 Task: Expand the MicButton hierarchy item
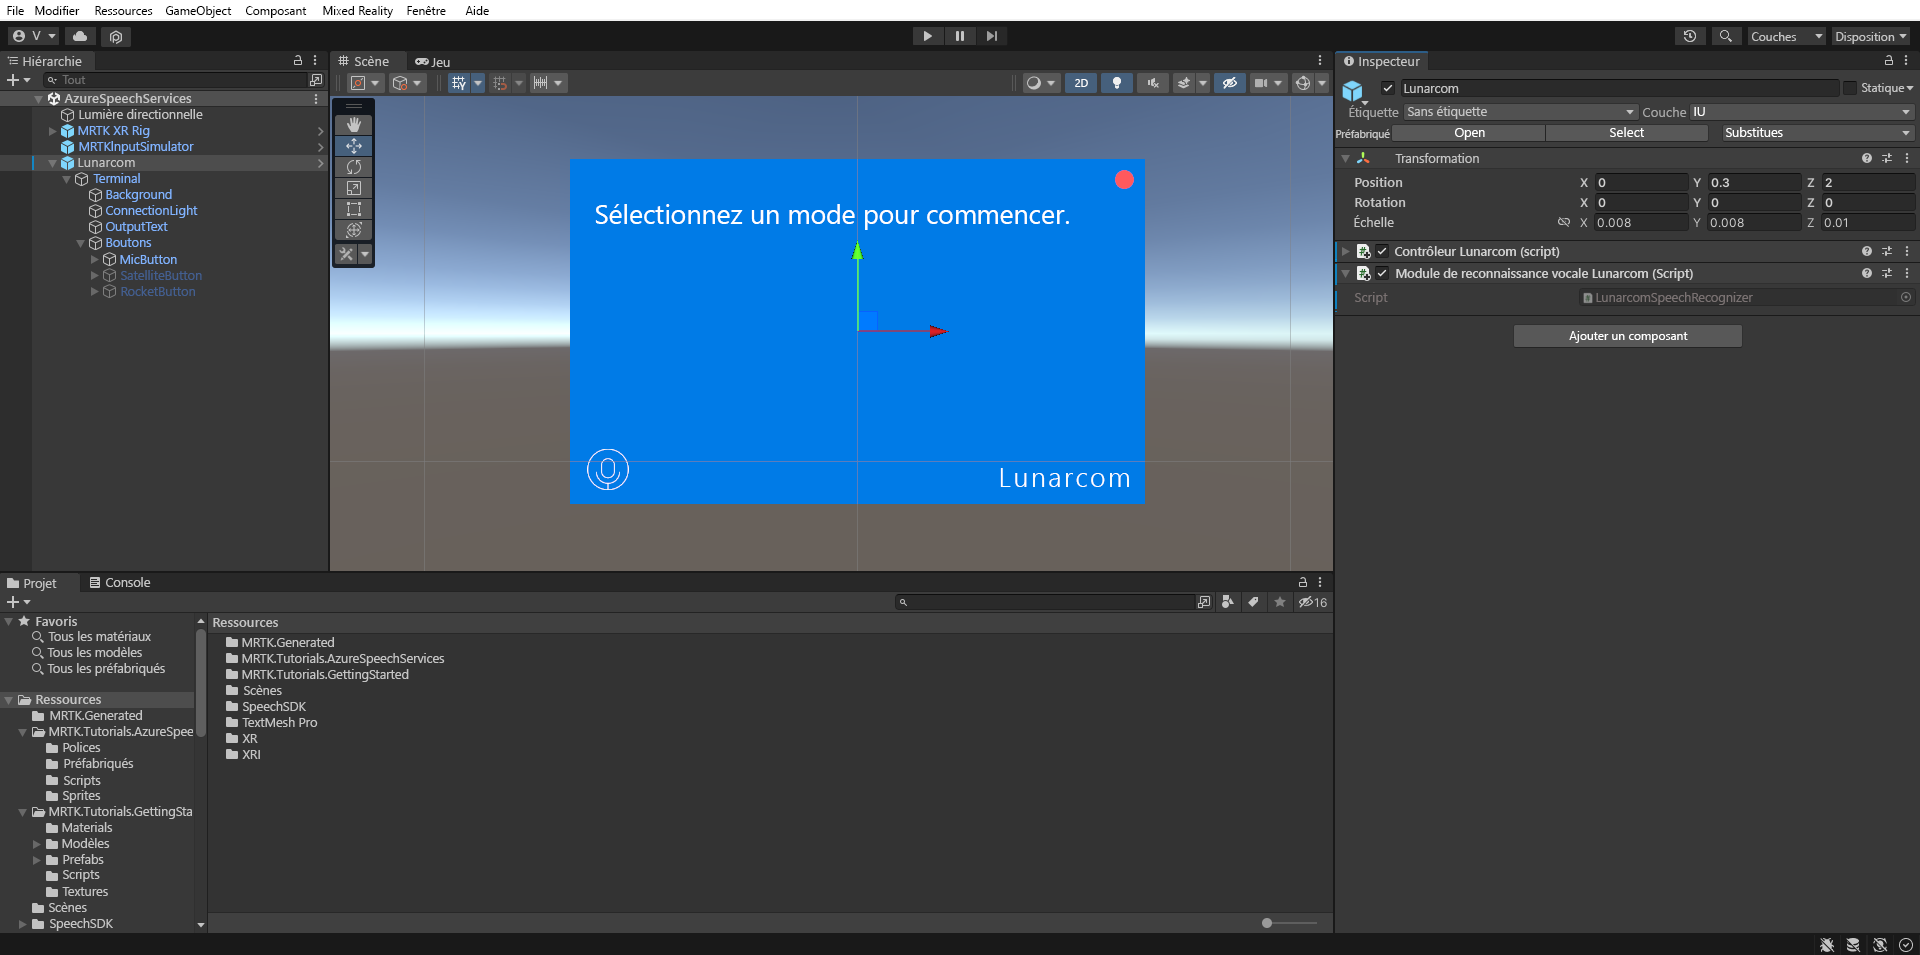(95, 260)
